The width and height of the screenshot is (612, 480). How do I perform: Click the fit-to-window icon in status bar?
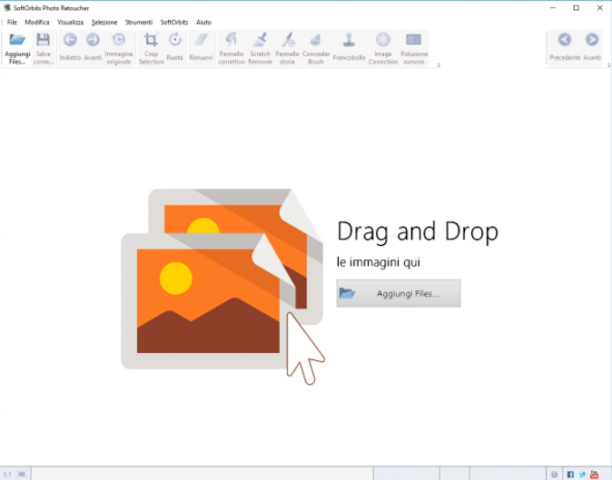[22, 475]
